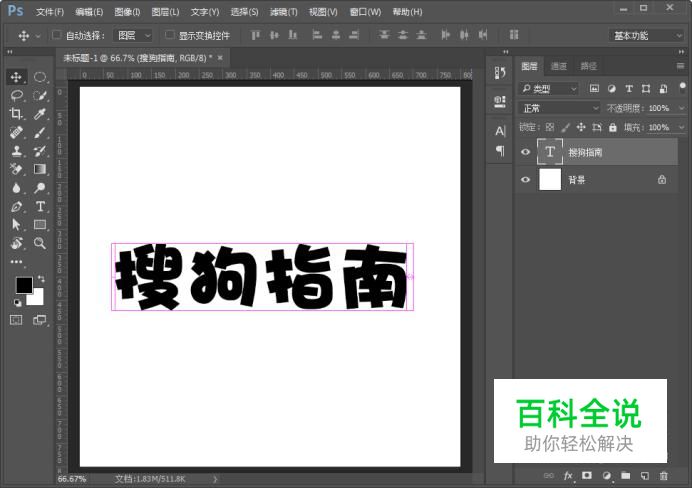
Task: Hide the 搜狗指南 text layer
Action: (x=525, y=152)
